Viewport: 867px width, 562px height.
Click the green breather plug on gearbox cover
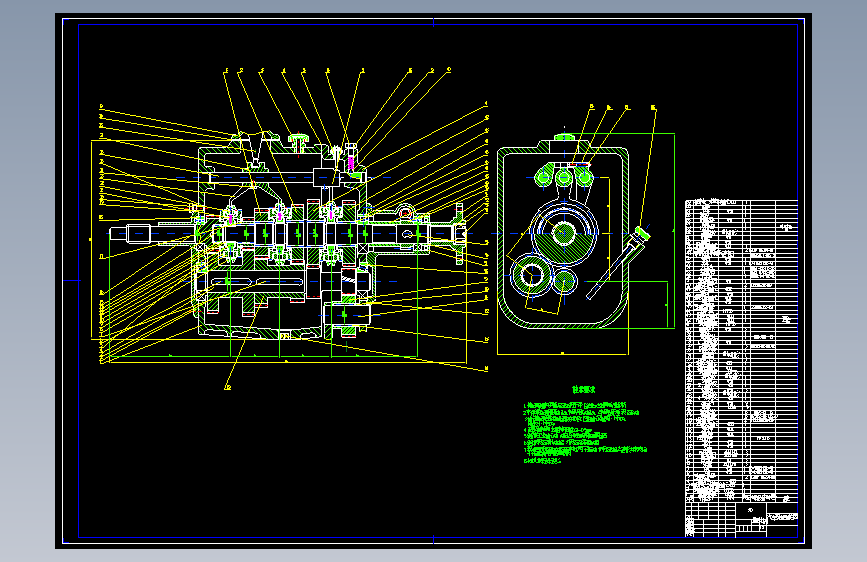click(x=299, y=142)
